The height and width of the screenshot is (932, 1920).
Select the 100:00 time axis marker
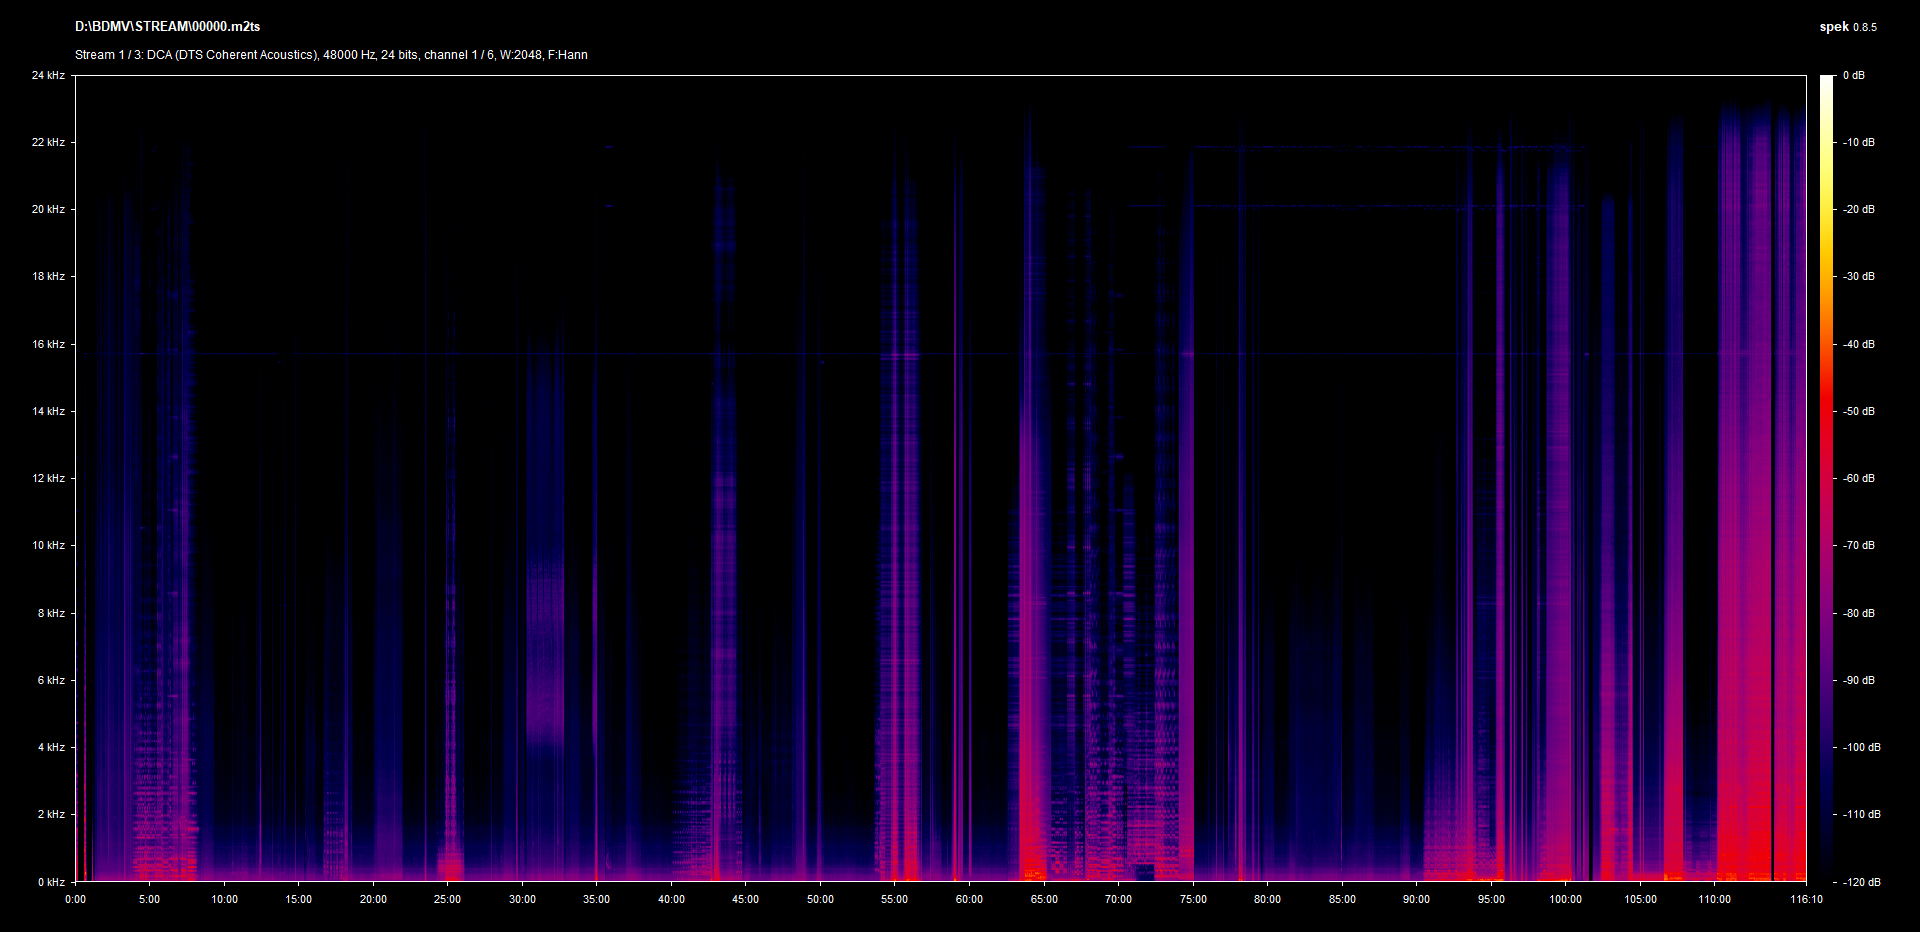(1565, 899)
